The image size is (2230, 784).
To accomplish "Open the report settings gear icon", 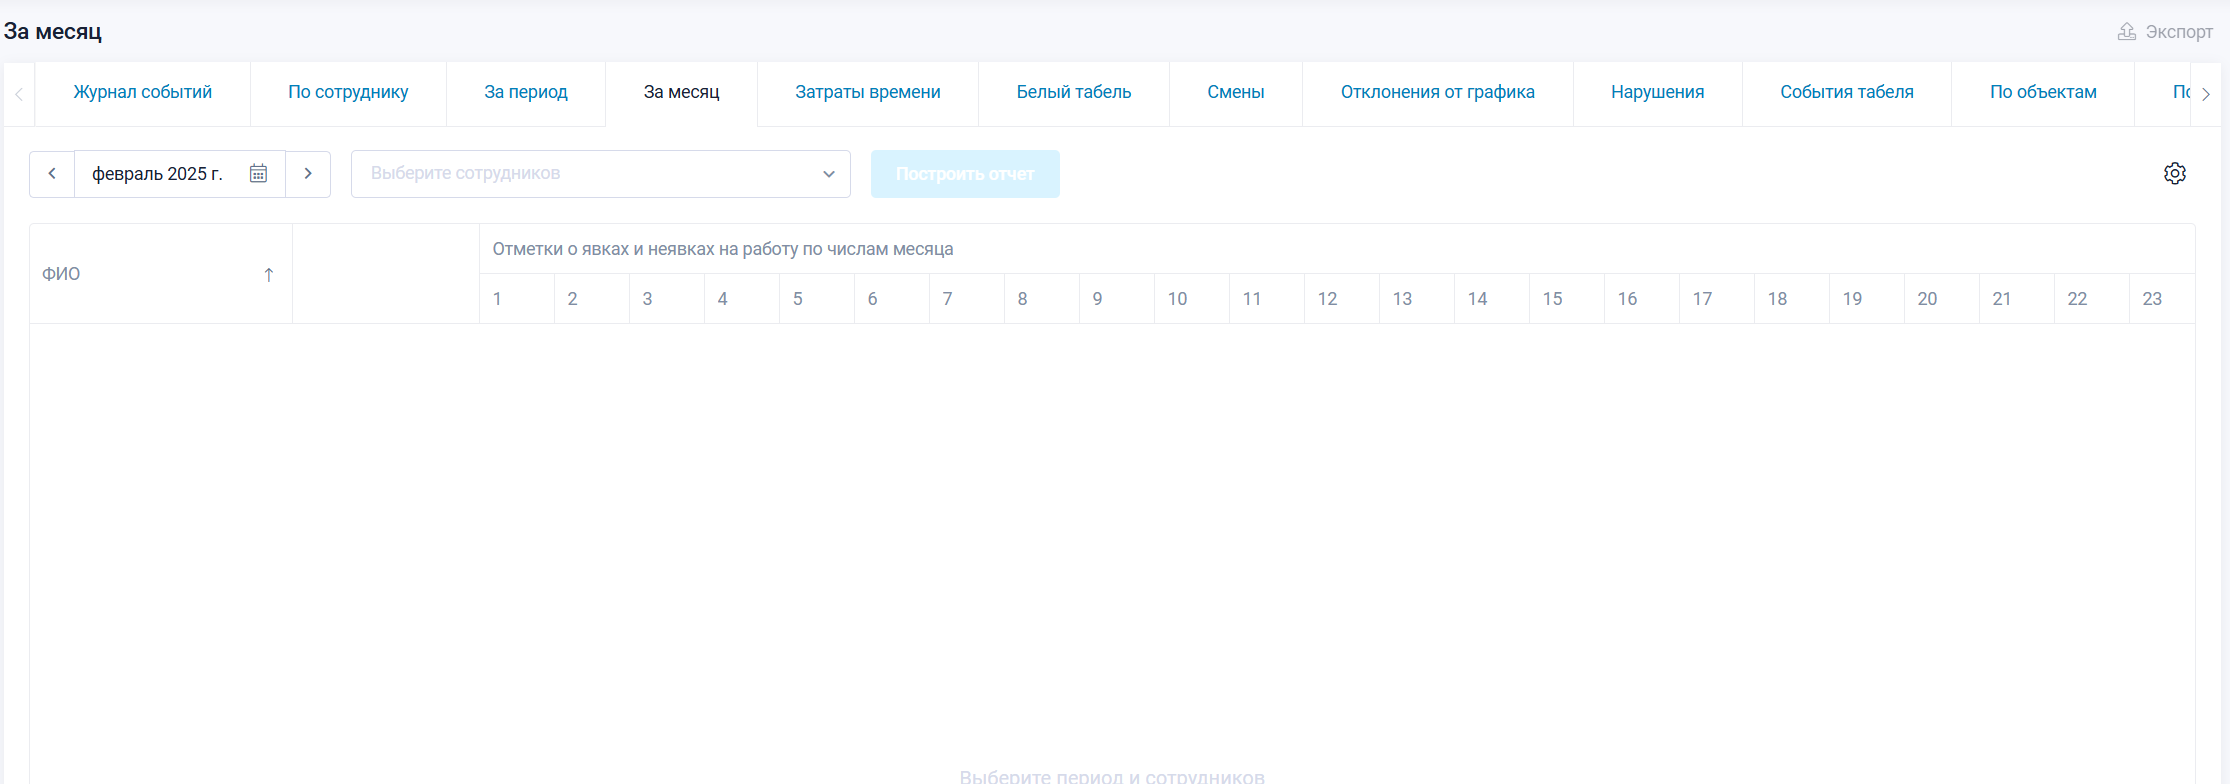I will coord(2174,174).
